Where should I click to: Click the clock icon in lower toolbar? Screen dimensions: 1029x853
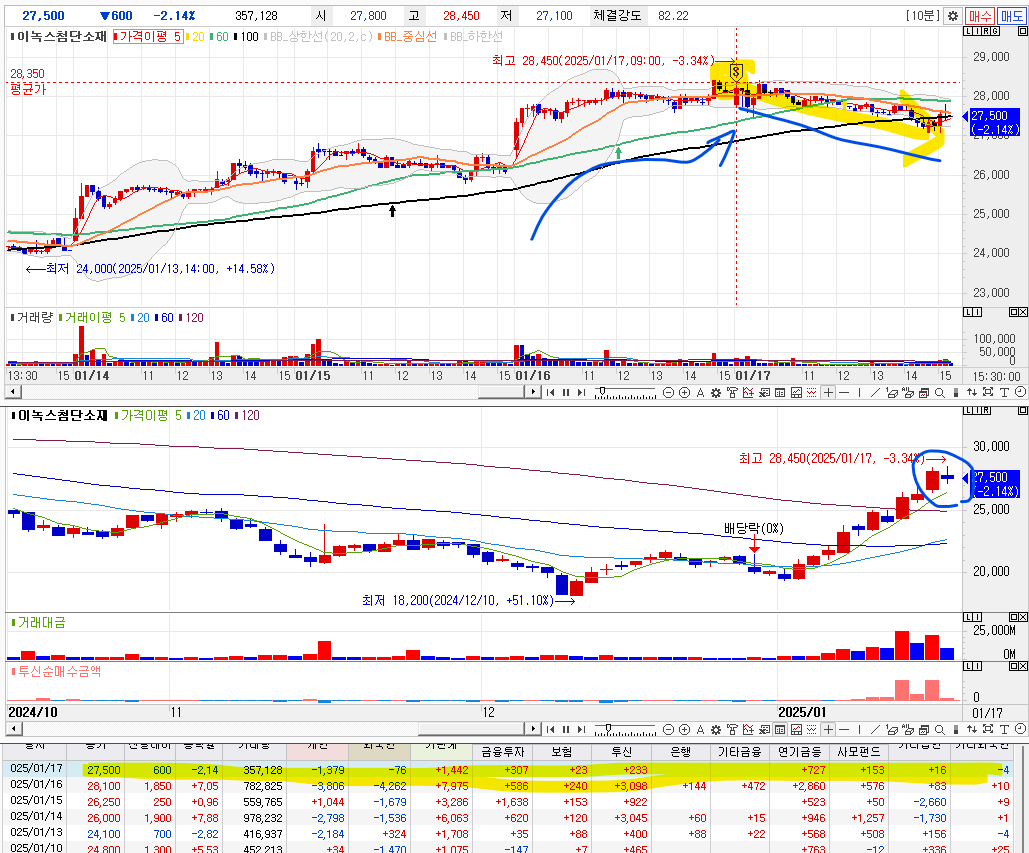(1020, 728)
